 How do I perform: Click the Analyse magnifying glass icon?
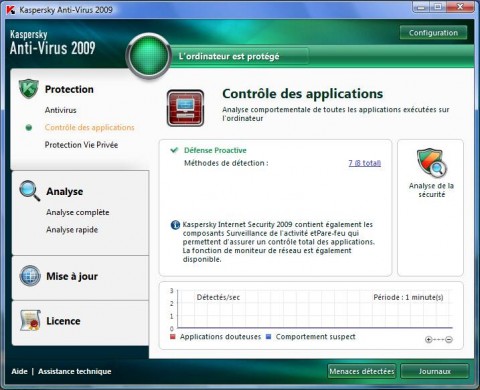[30, 191]
